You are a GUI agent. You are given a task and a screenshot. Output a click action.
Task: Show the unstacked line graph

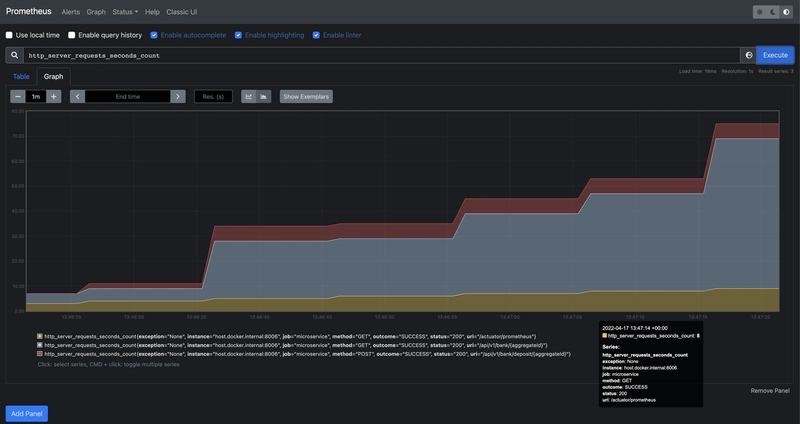point(249,96)
